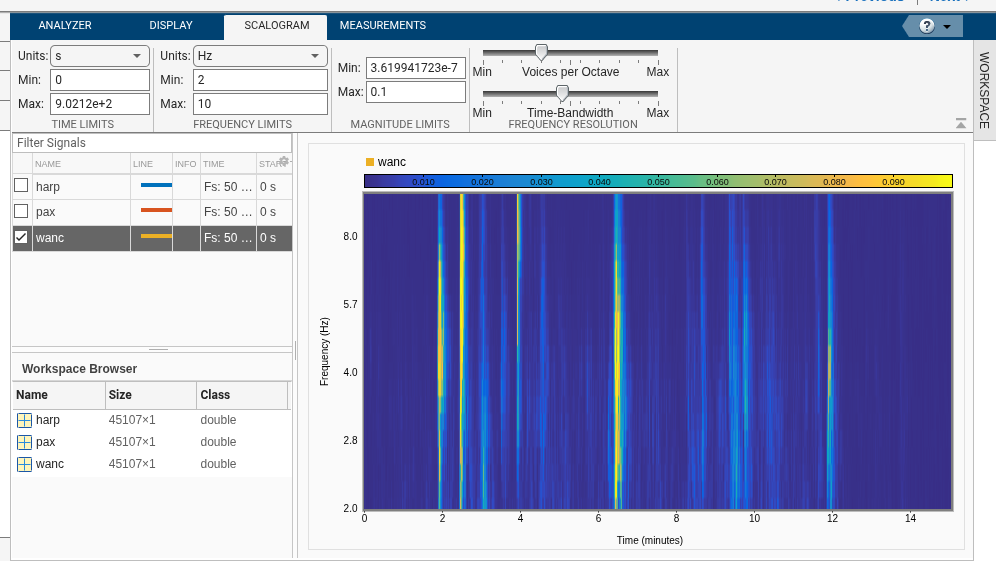Screen dimensions: 996x561
Task: Click the wanc variable icon in Workspace Browser
Action: point(25,464)
